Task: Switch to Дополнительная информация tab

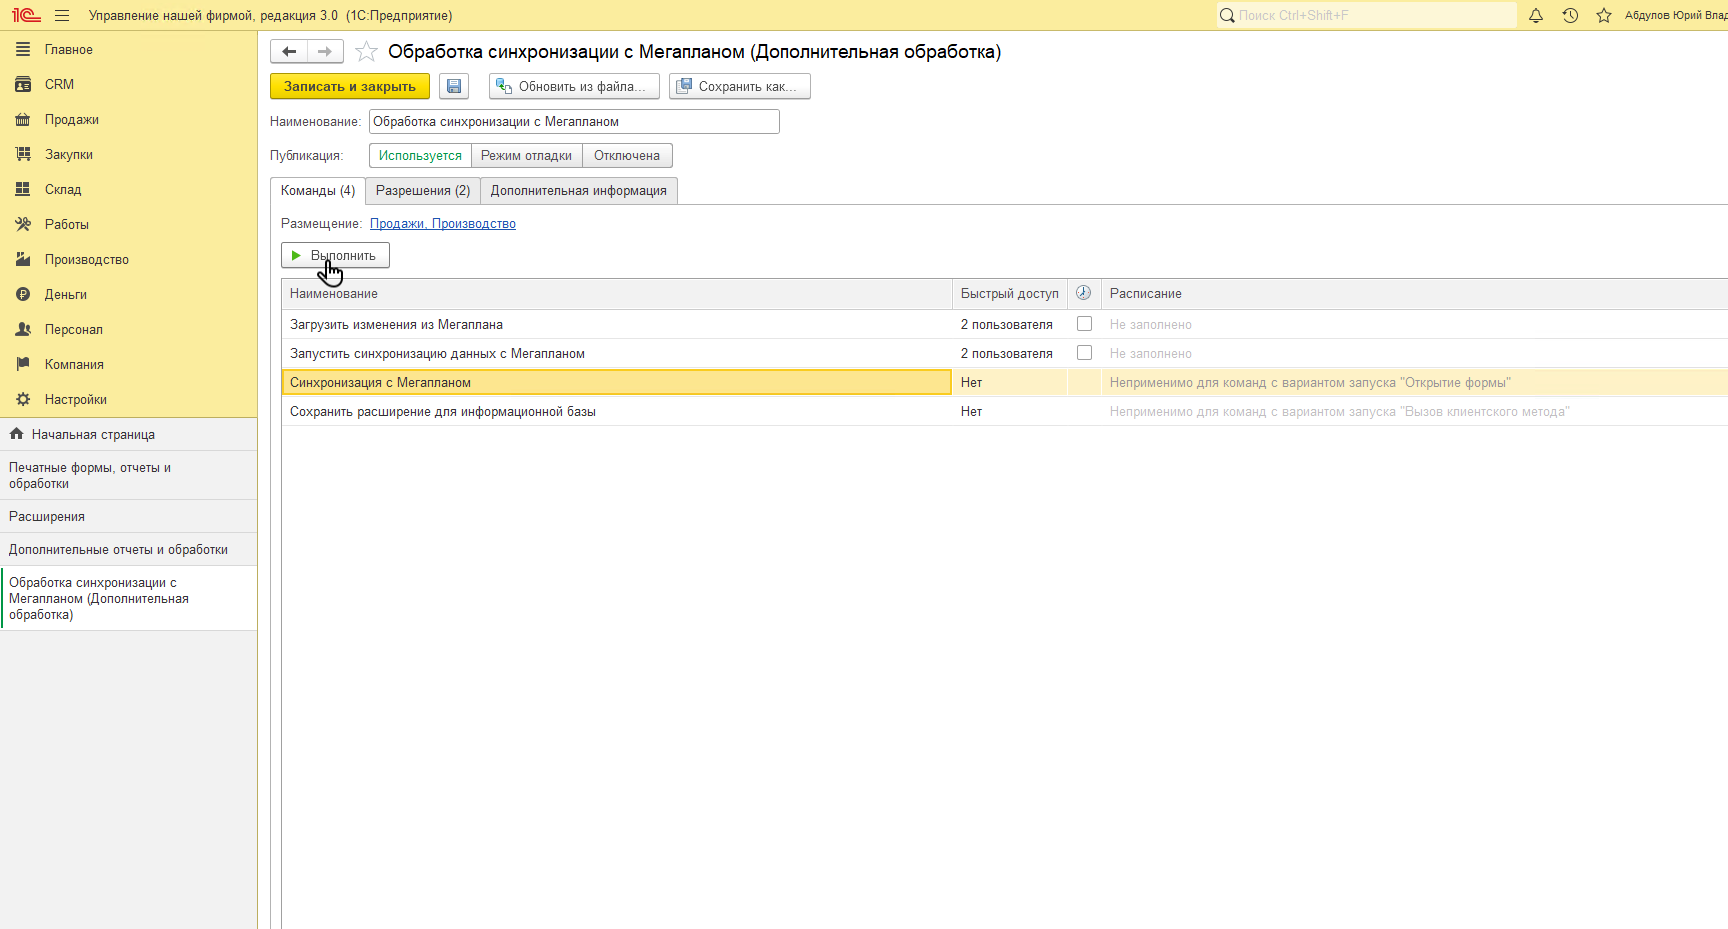Action: 579,191
